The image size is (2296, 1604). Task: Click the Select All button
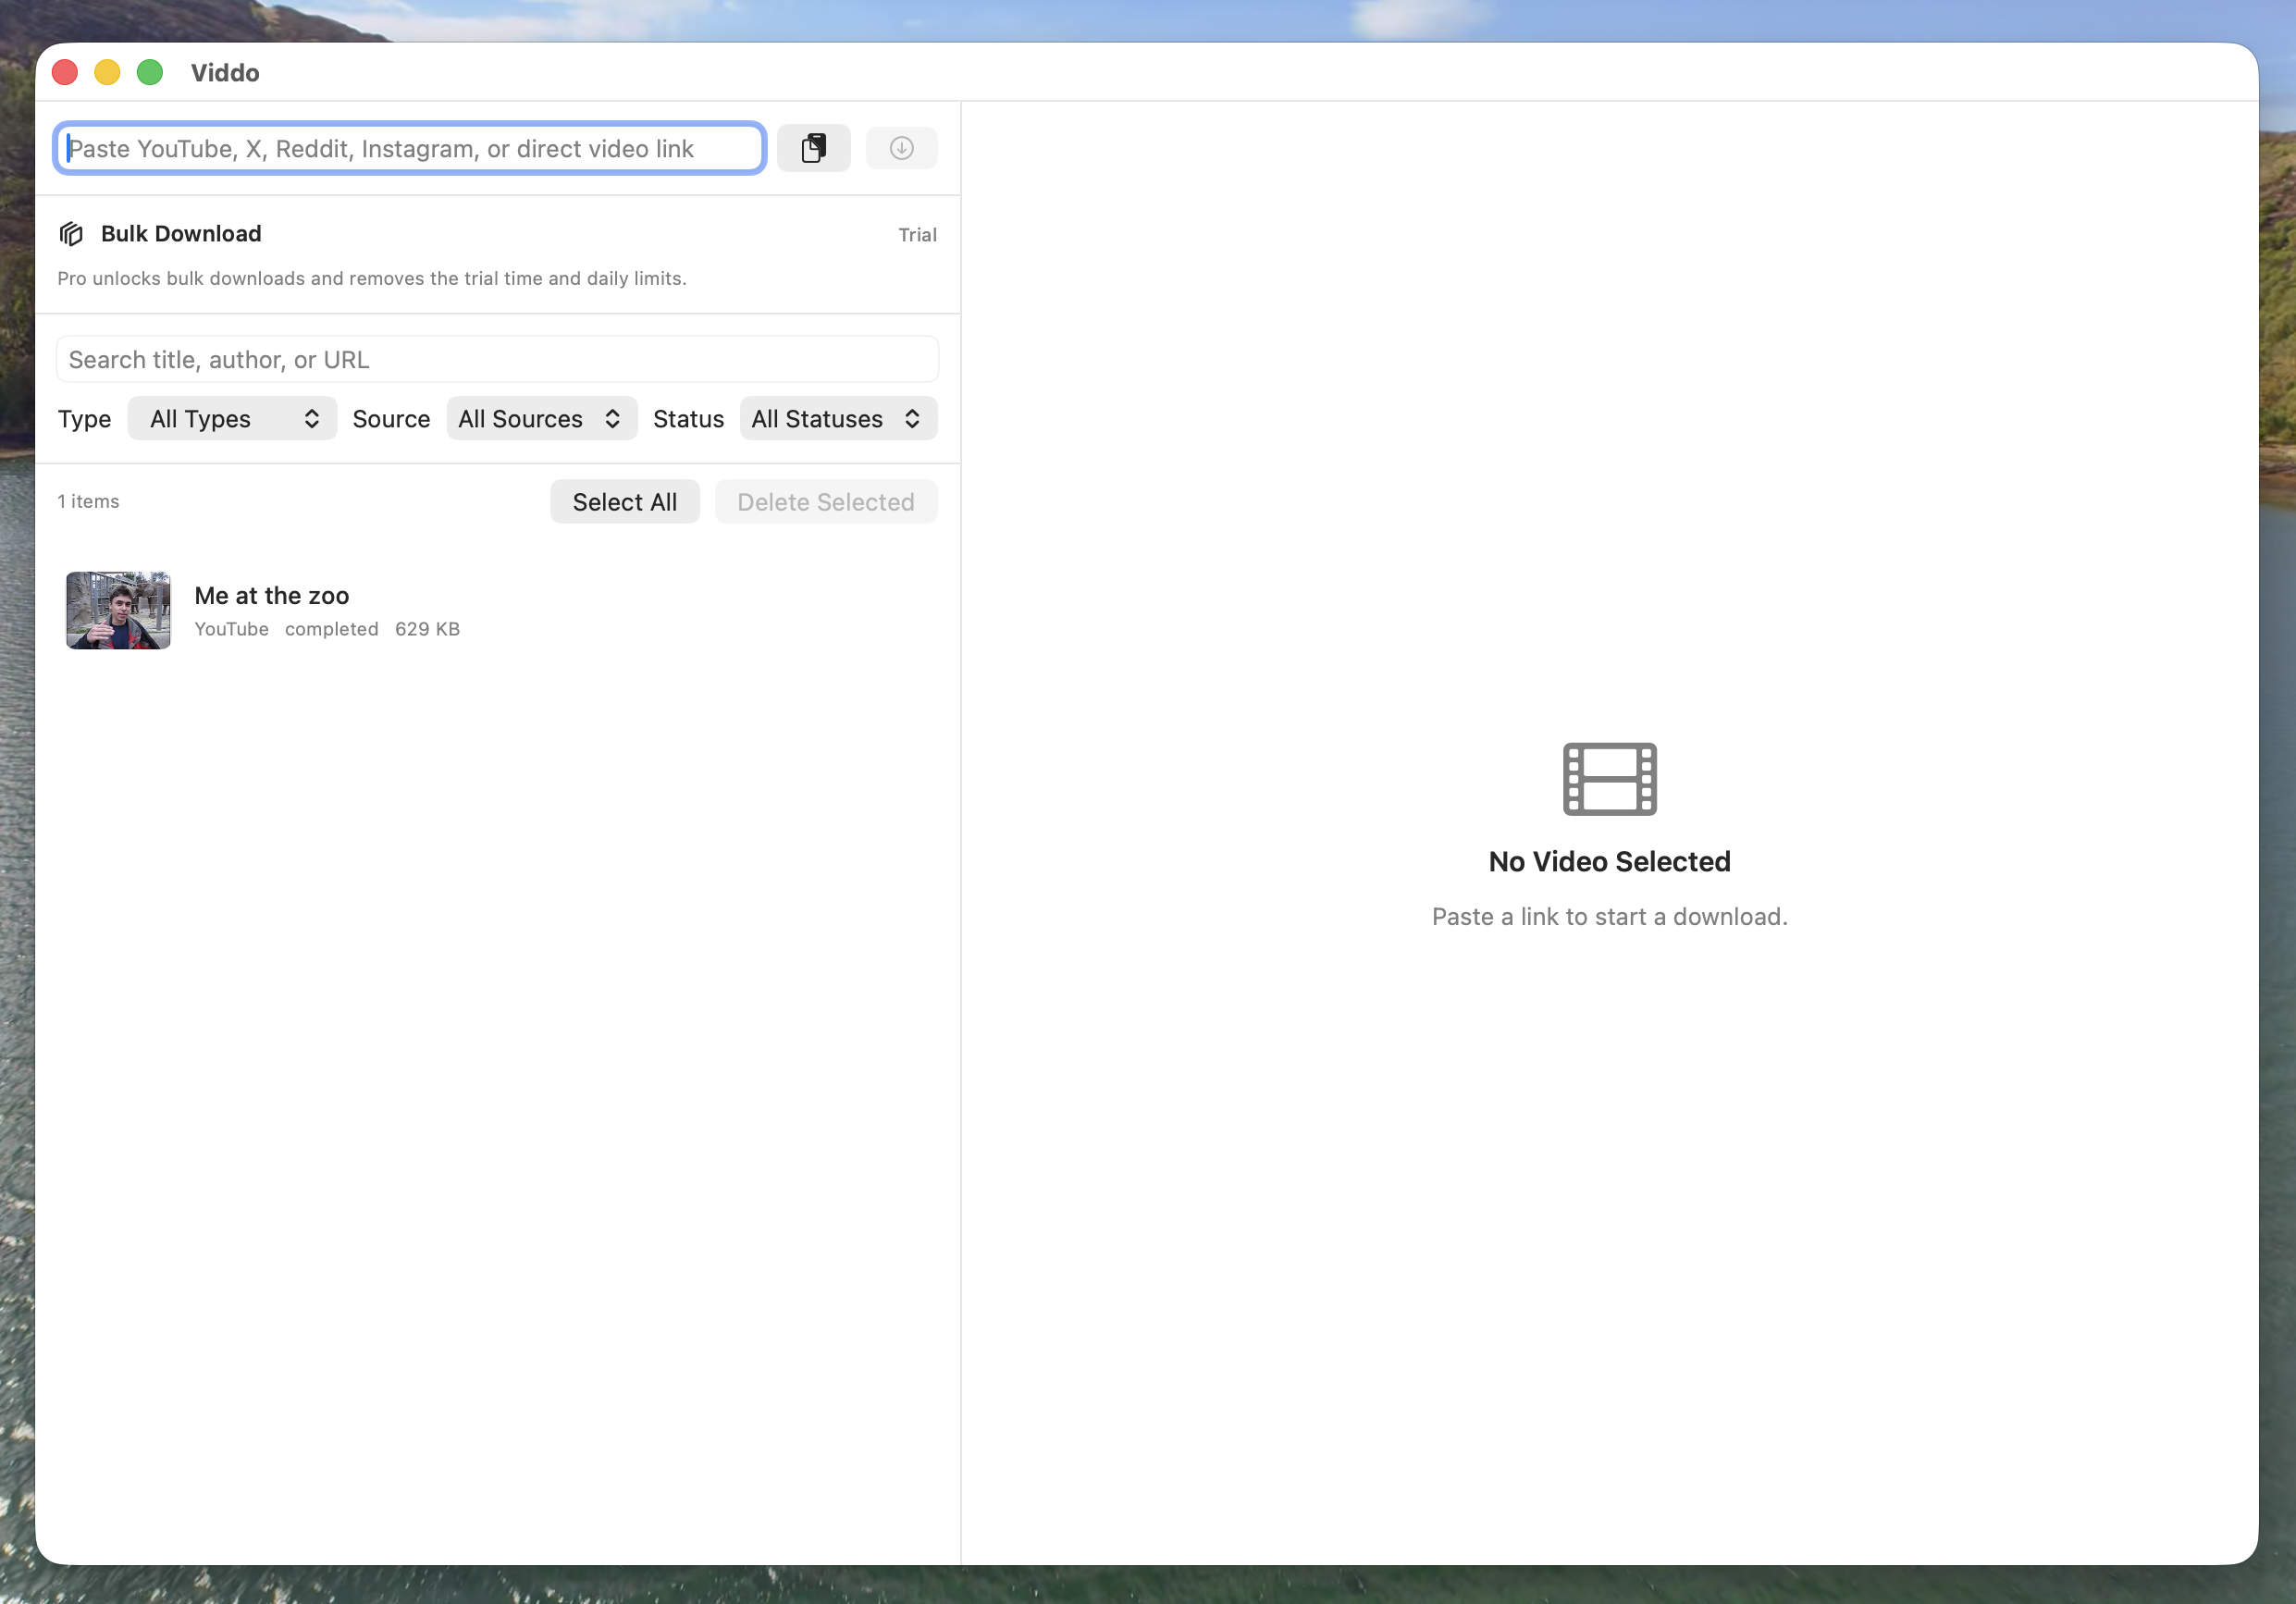tap(624, 501)
